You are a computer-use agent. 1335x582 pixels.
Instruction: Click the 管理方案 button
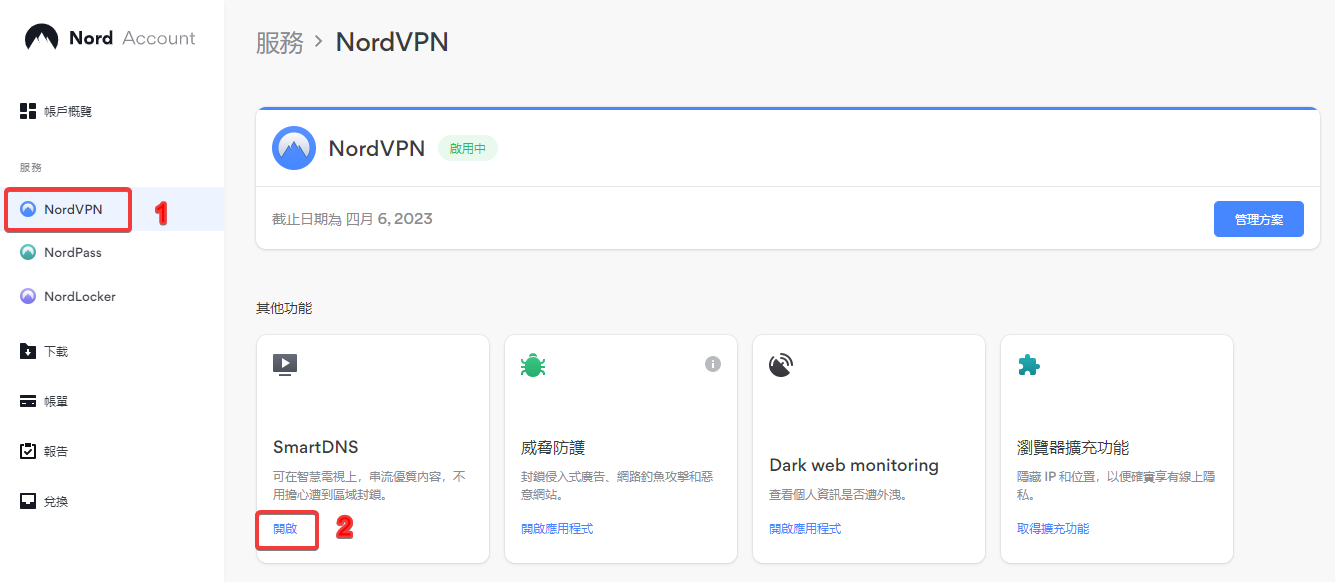[1258, 219]
